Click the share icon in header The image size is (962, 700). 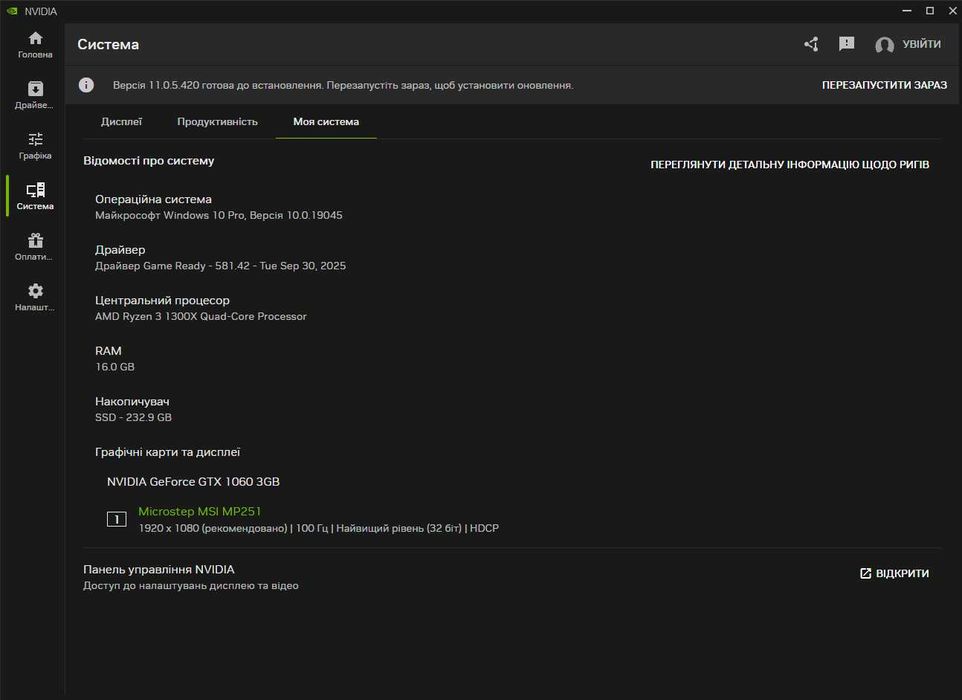point(811,44)
